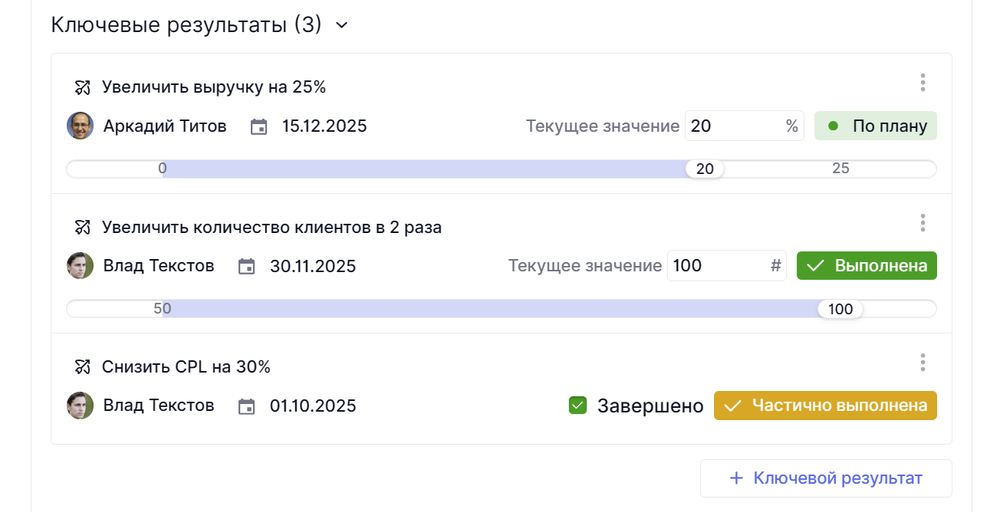
Task: Open the three-dot menu for the clients key result
Action: point(922,223)
